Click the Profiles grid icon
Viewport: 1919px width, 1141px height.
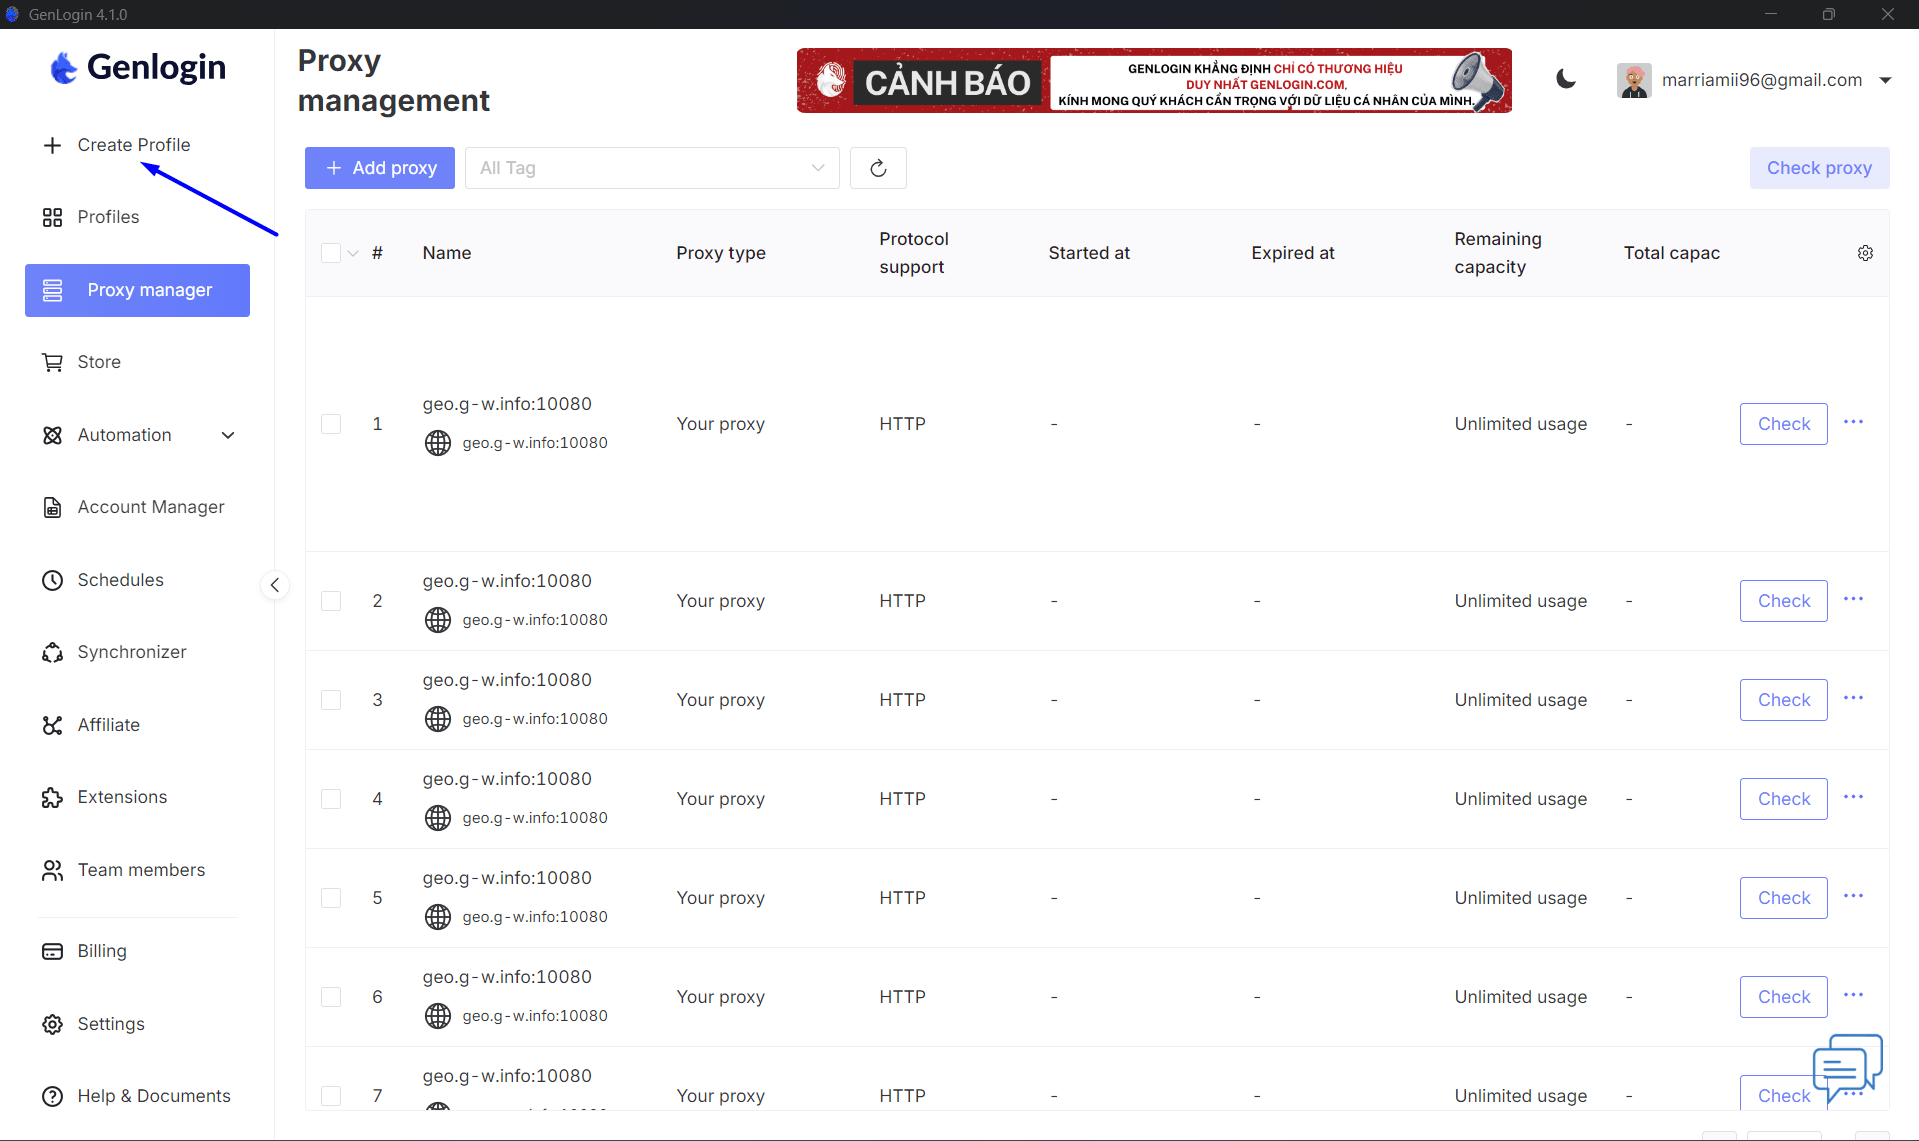coord(52,217)
